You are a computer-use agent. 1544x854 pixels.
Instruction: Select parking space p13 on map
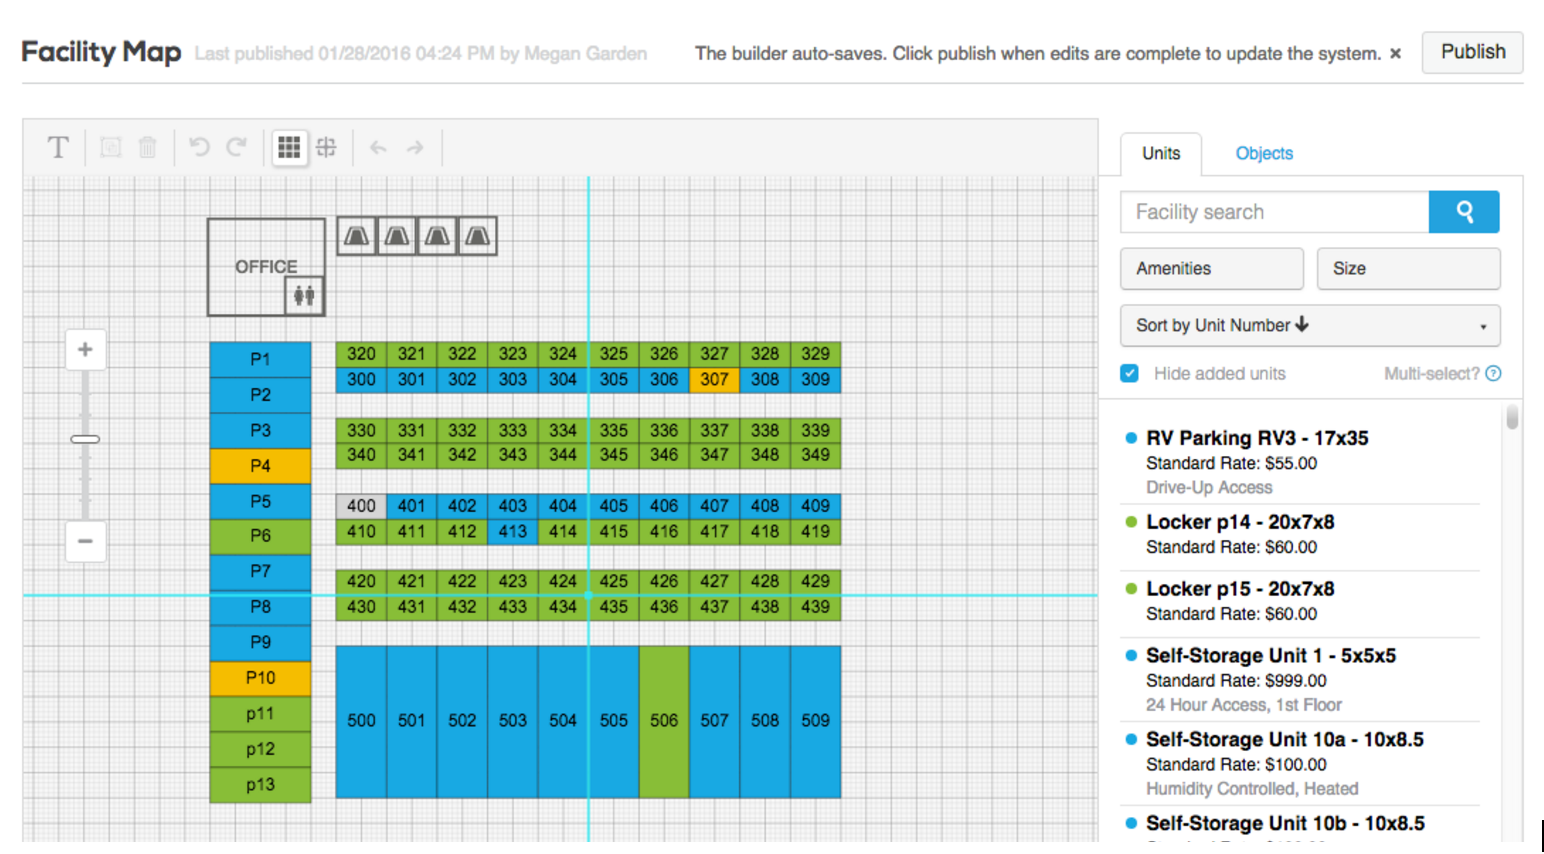point(260,785)
